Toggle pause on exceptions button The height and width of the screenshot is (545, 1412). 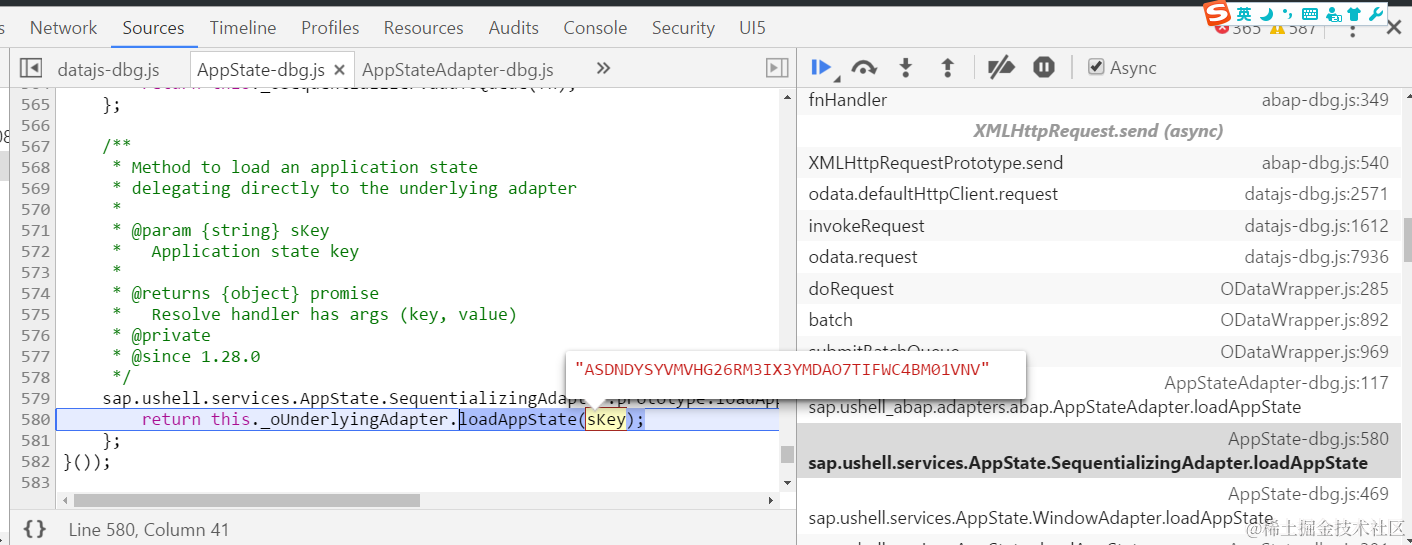(1044, 68)
